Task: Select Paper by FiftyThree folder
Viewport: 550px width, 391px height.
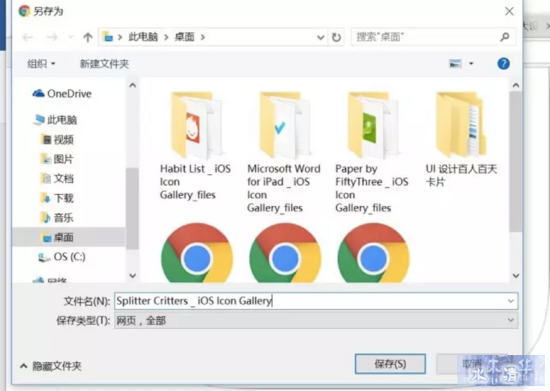Action: (372, 152)
